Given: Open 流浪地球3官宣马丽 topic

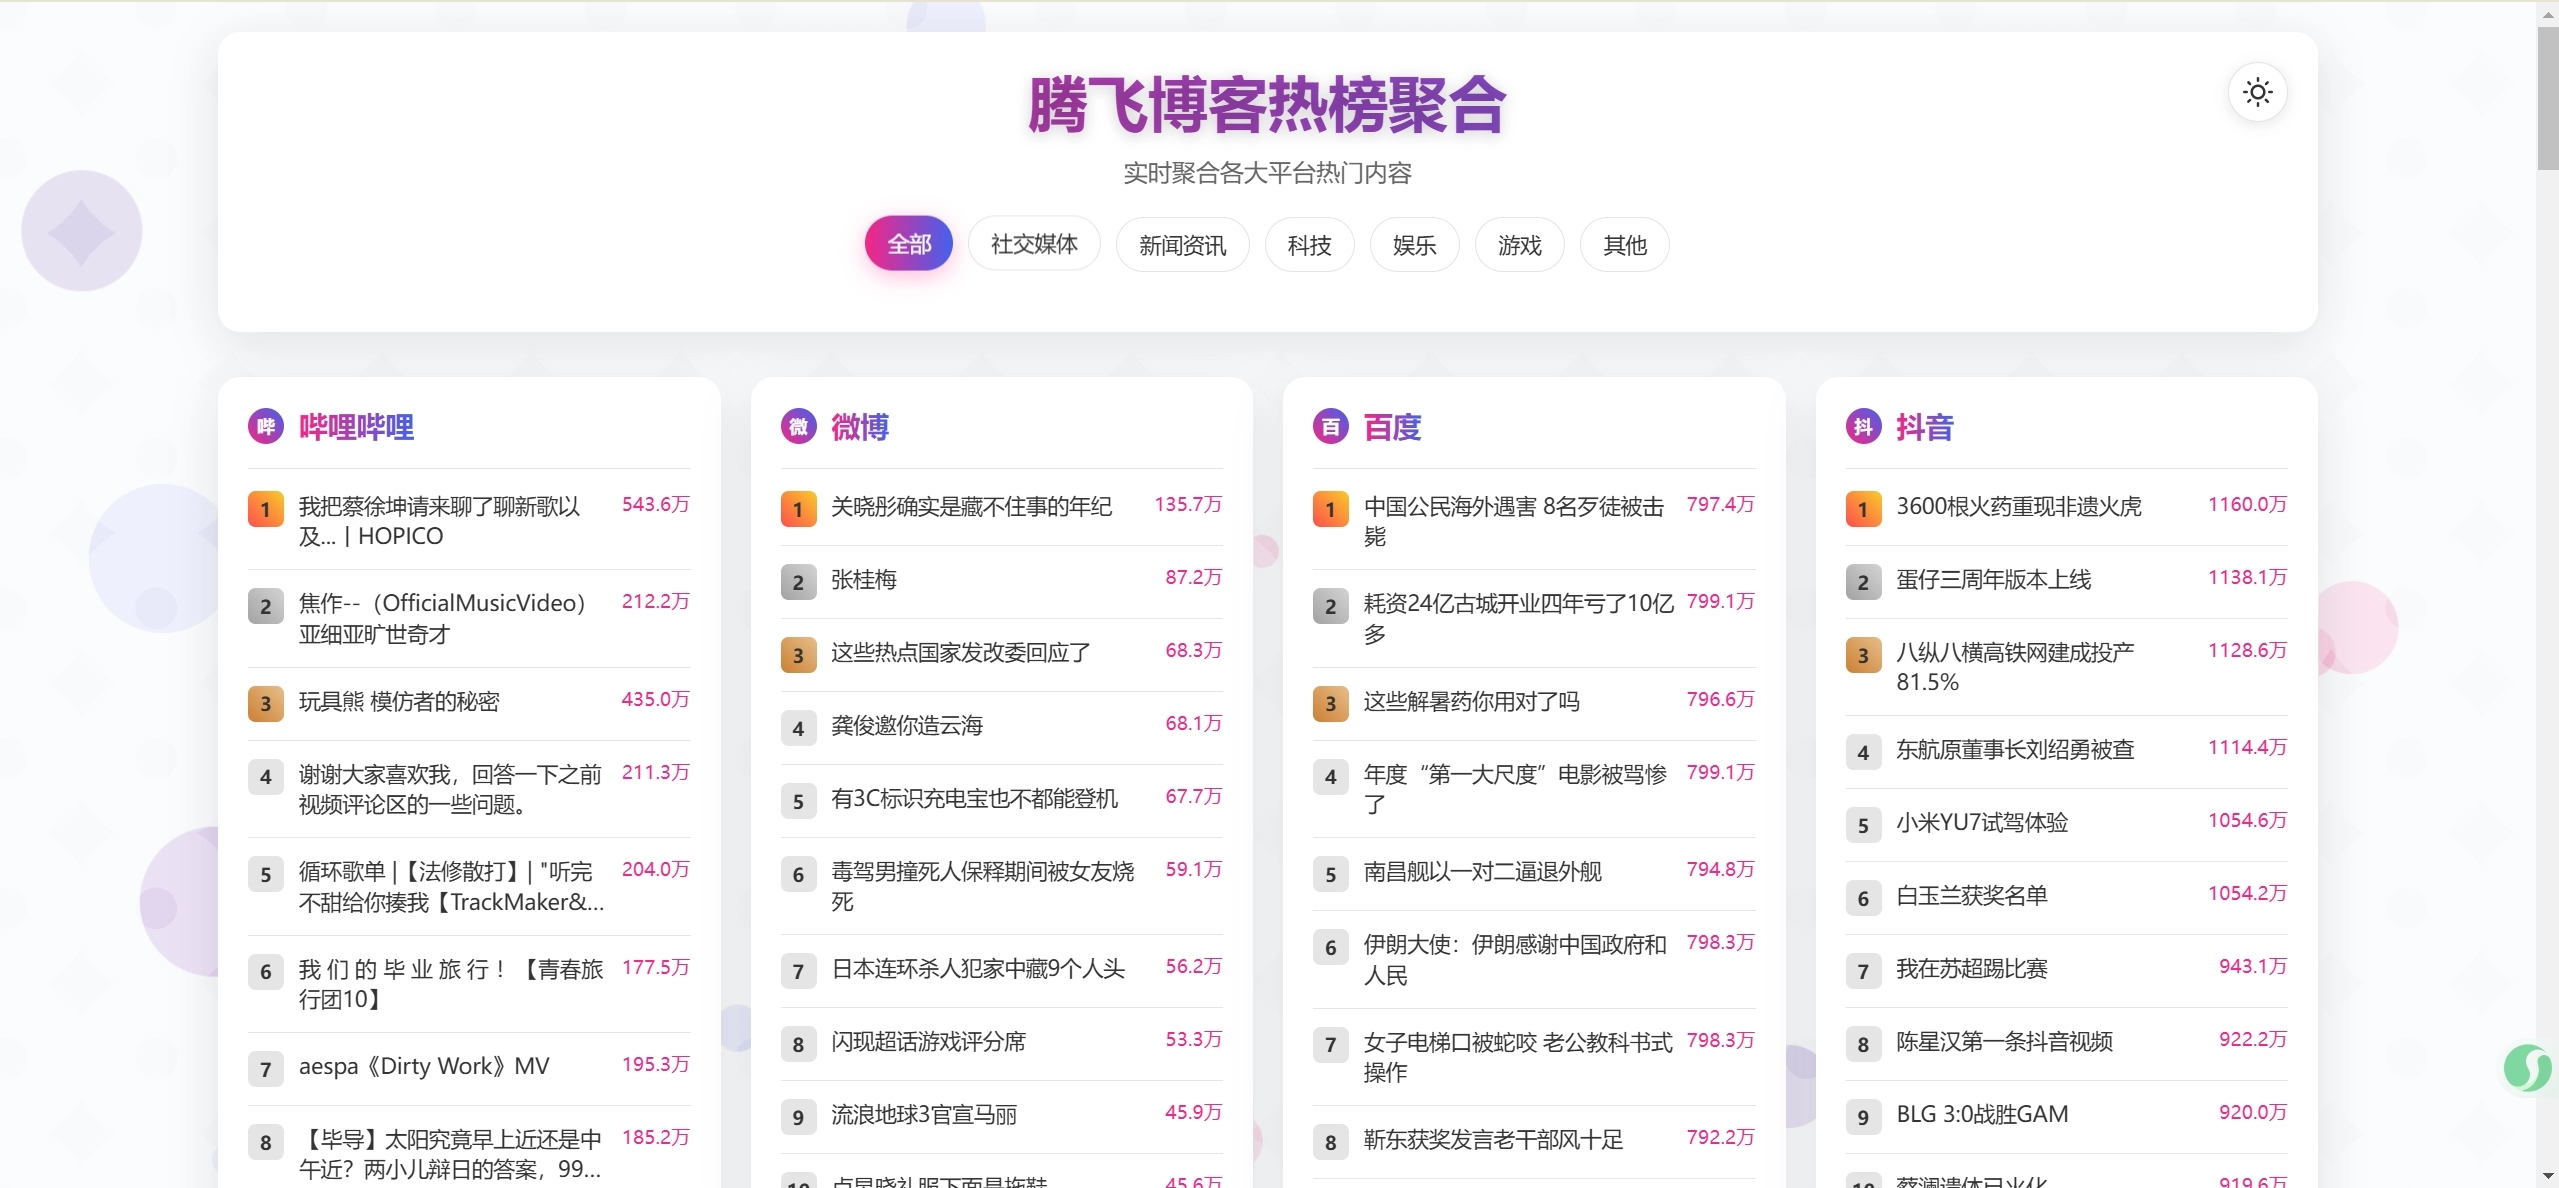Looking at the screenshot, I should coord(1001,1116).
